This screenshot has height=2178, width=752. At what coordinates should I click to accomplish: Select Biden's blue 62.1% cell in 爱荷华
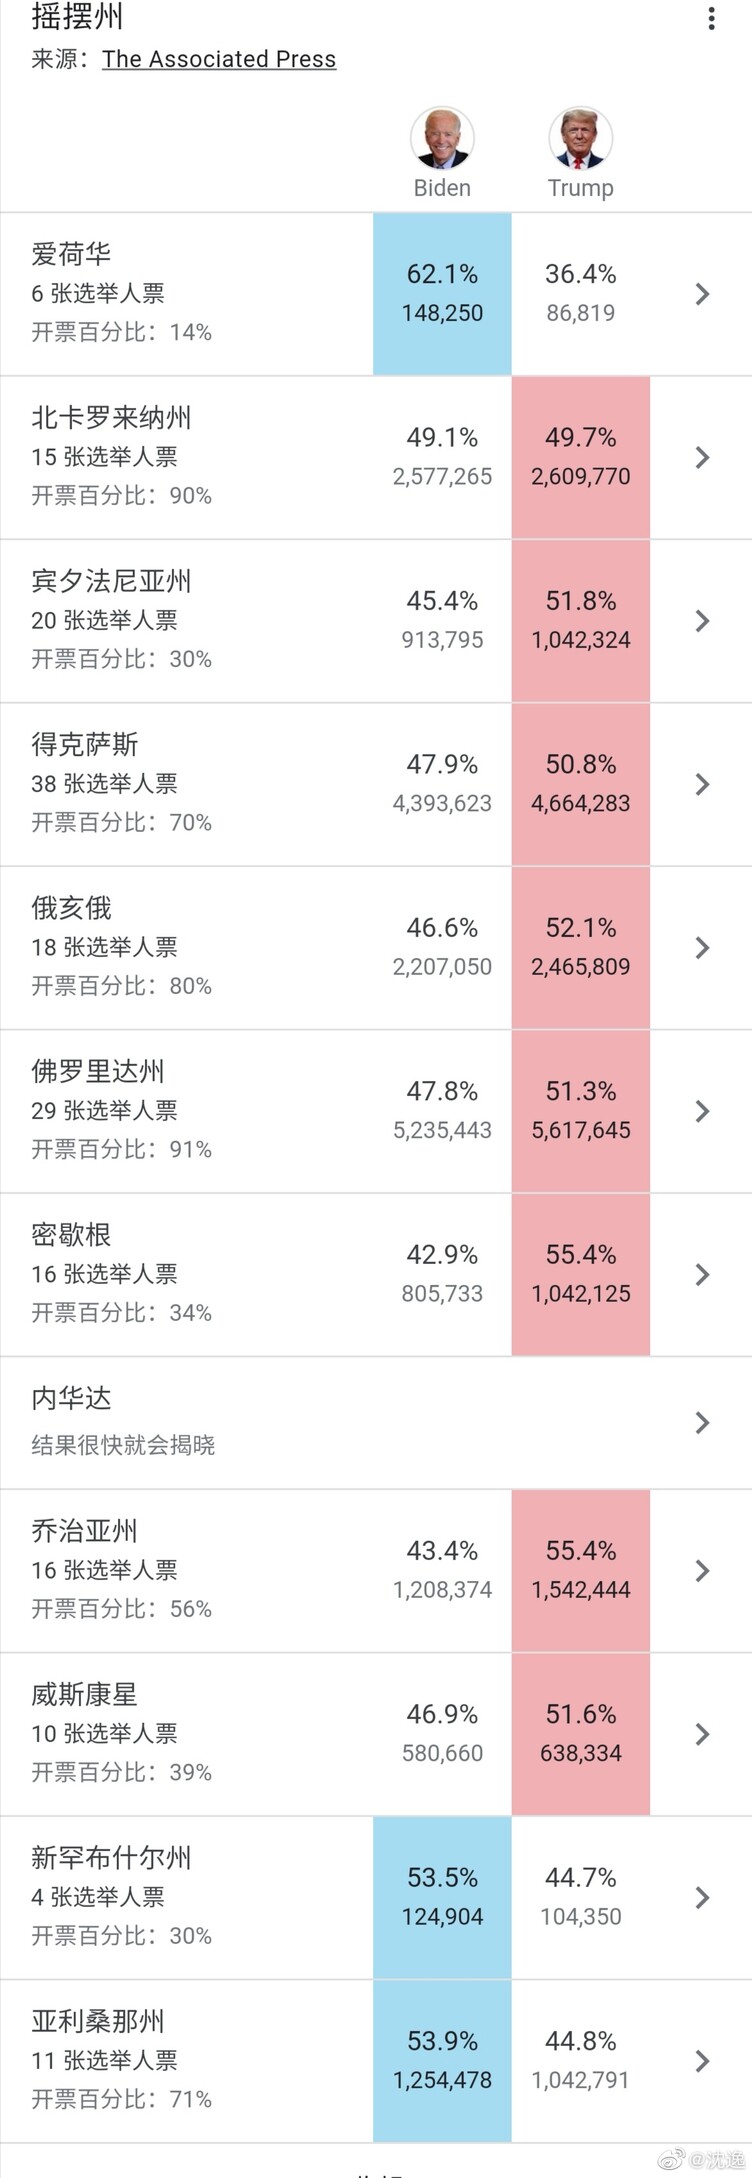442,294
